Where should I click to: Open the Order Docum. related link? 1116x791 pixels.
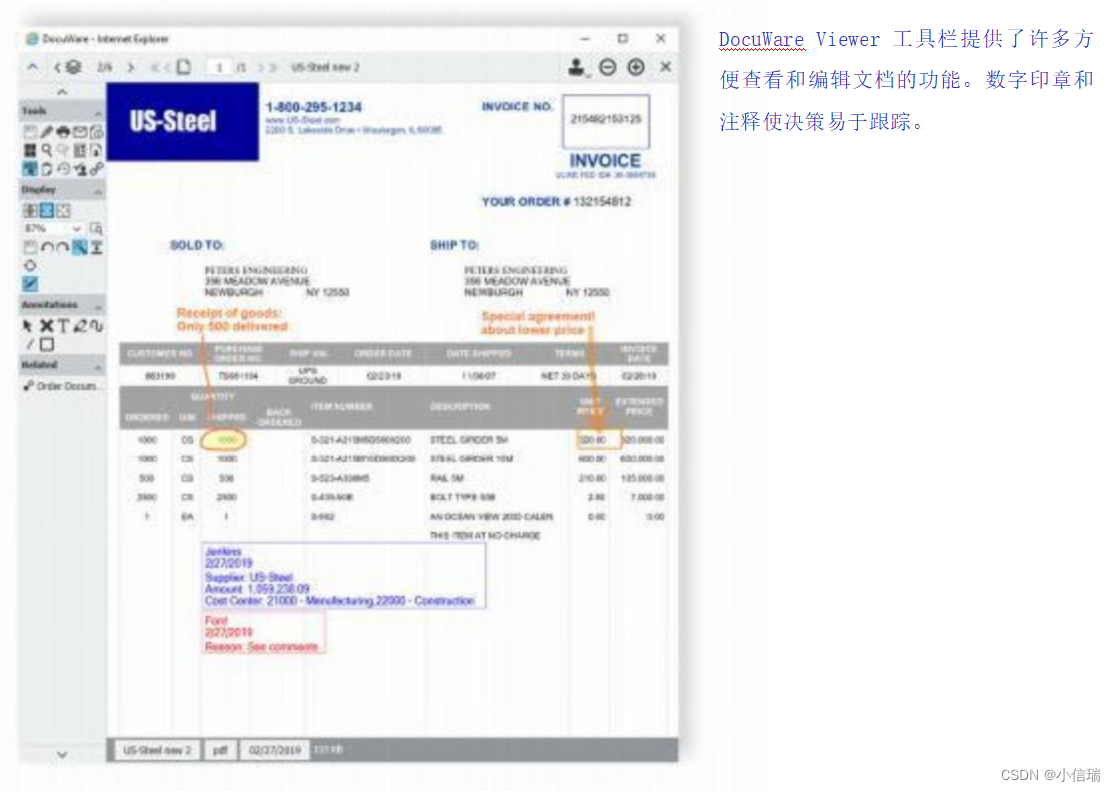[x=60, y=386]
